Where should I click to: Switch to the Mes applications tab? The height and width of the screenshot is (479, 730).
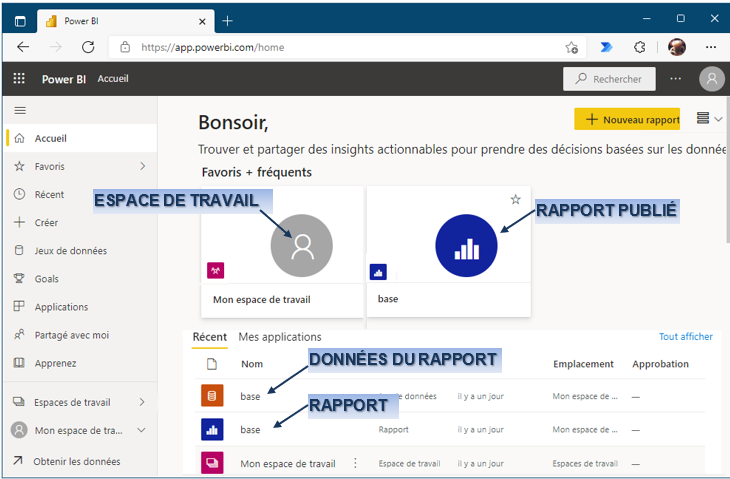point(280,337)
